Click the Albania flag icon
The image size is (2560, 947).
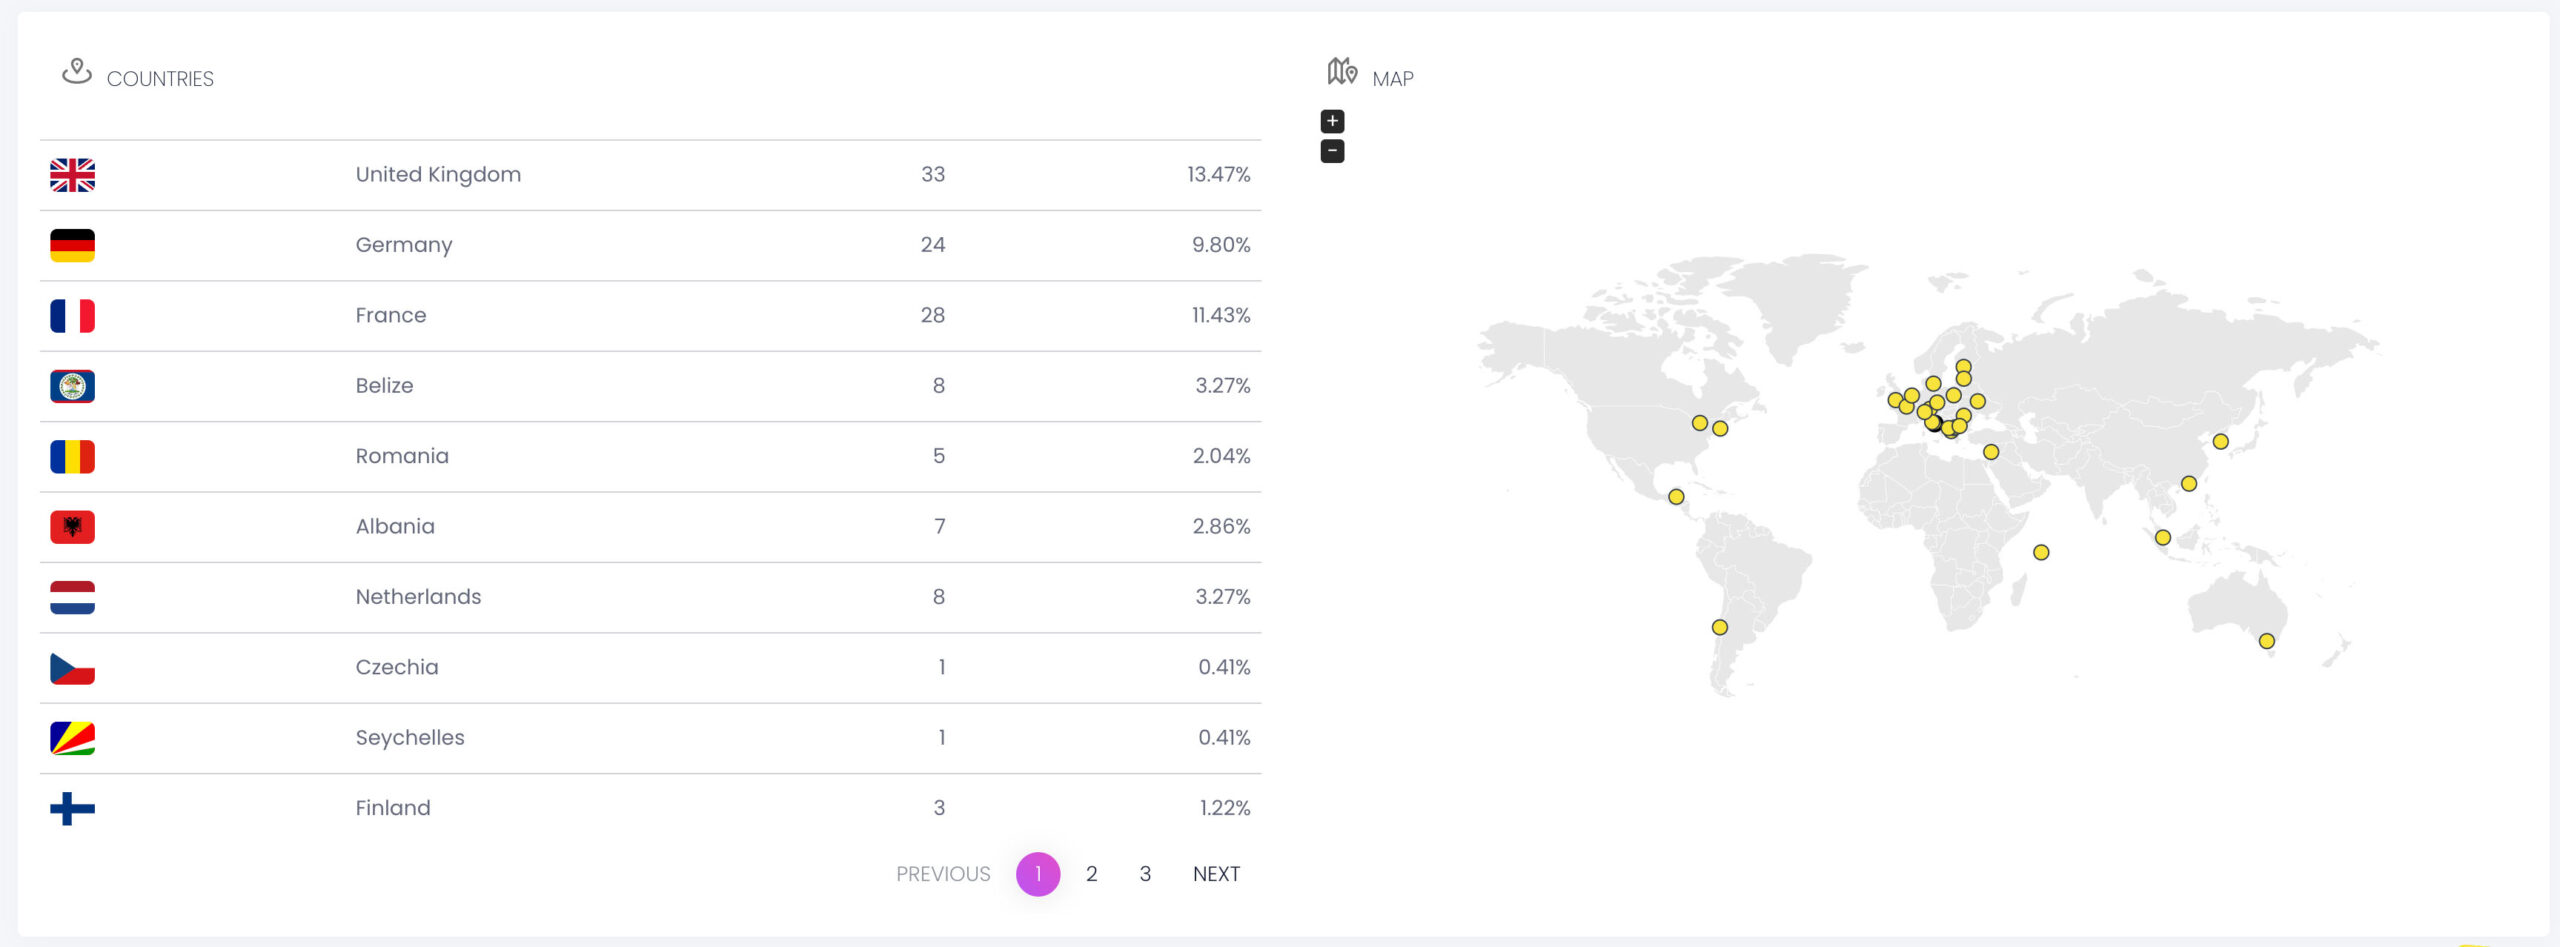[72, 527]
